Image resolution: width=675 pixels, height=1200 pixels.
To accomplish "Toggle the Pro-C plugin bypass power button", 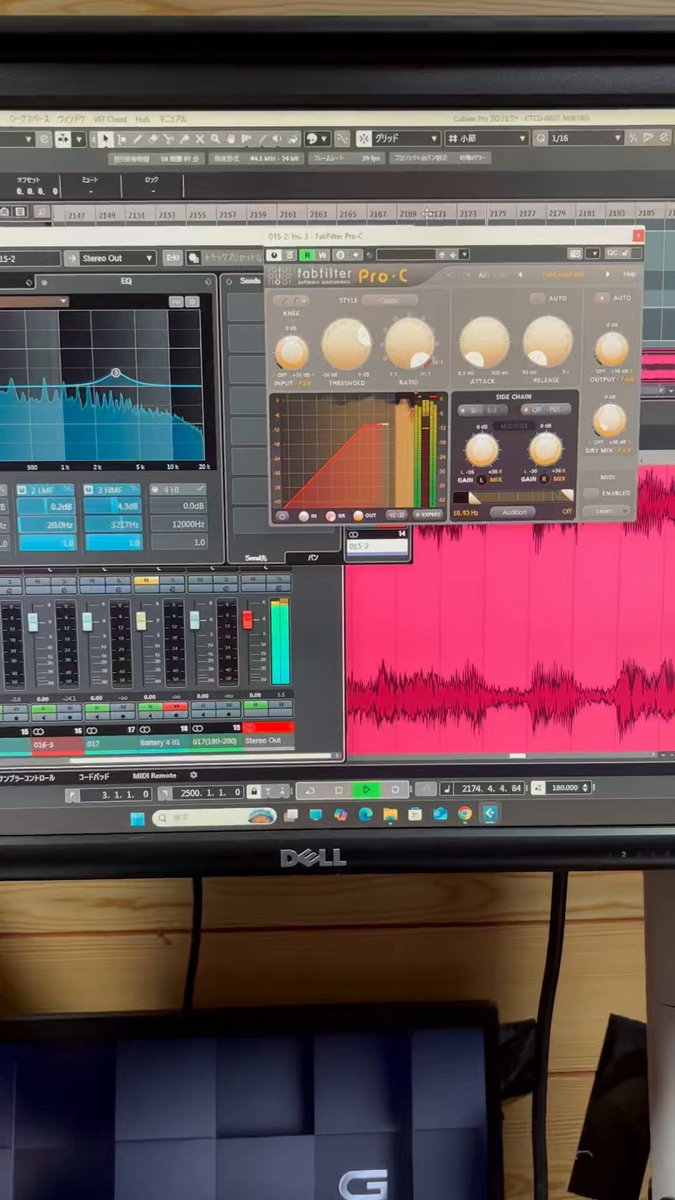I will (x=275, y=255).
